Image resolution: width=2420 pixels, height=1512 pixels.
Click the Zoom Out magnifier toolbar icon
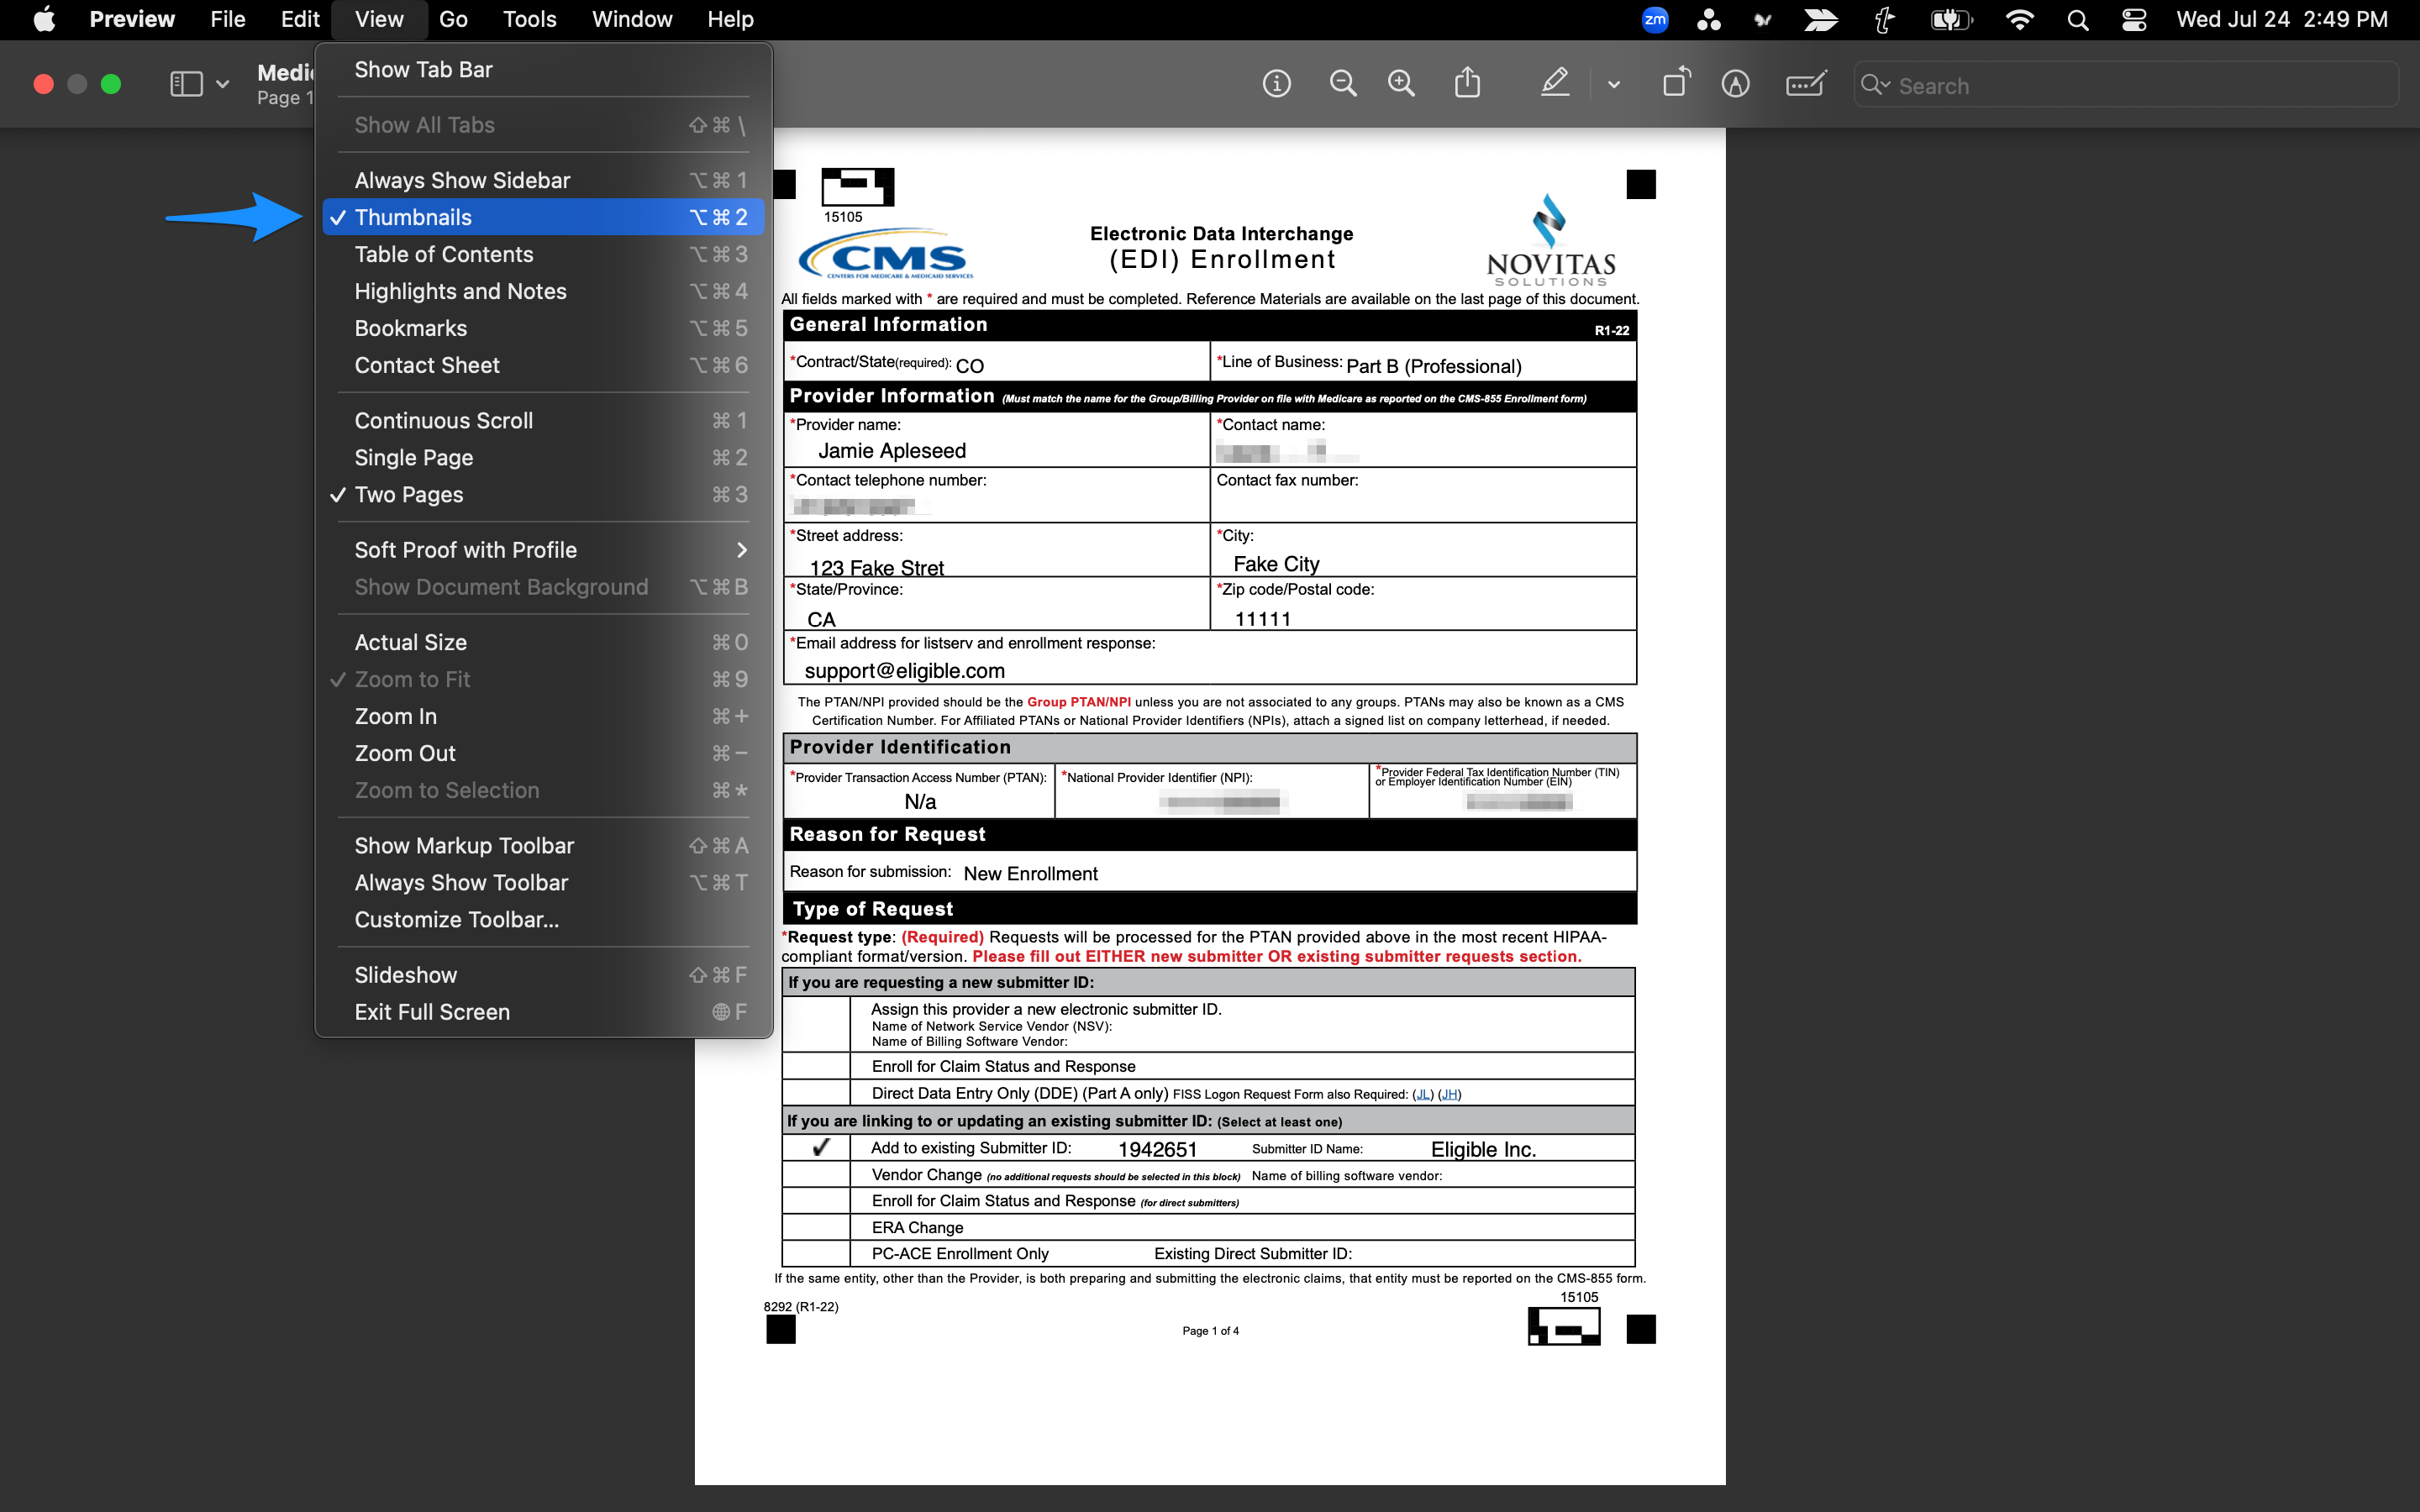tap(1342, 84)
